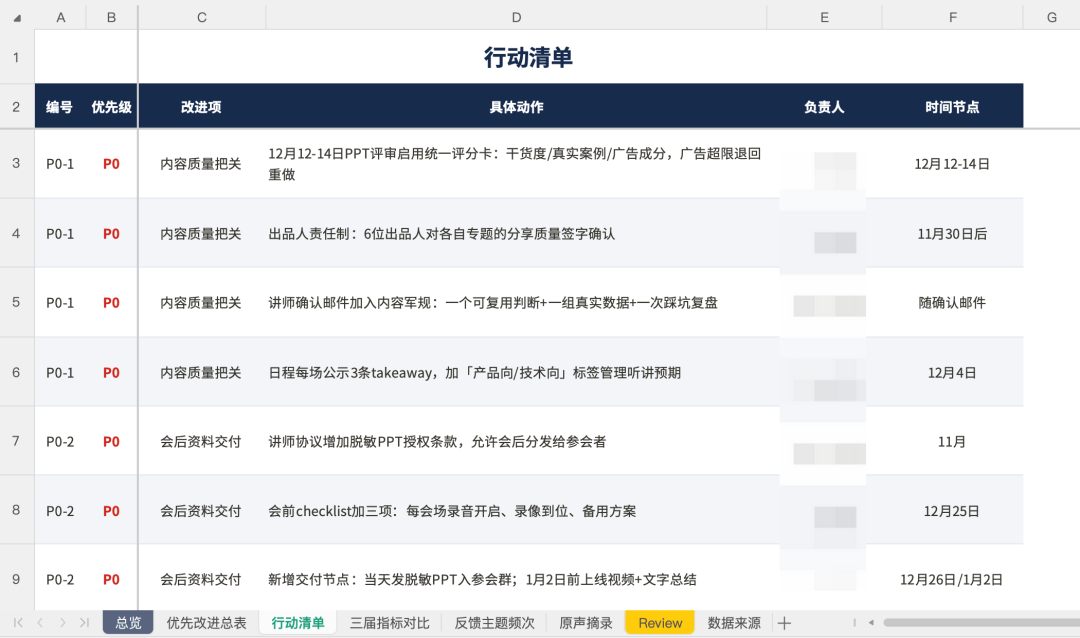
Task: Select cell with 12月12-14日 date
Action: pos(953,164)
